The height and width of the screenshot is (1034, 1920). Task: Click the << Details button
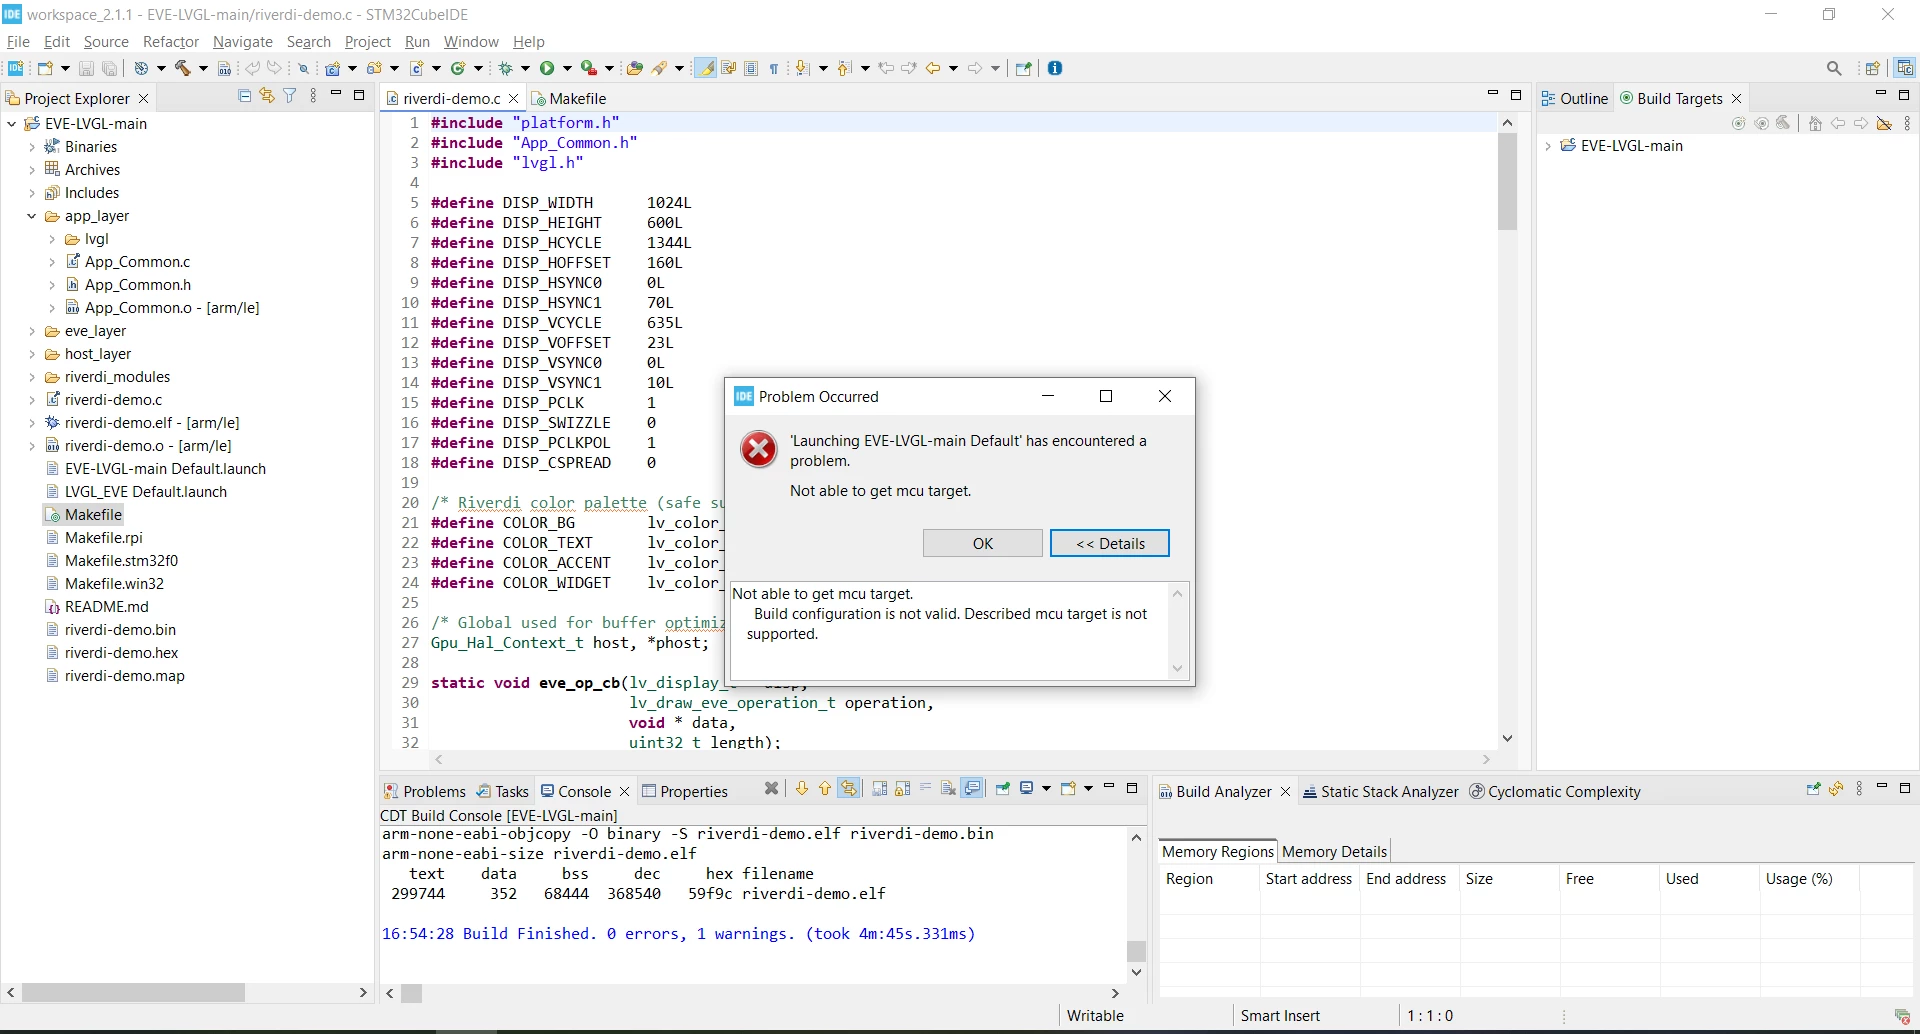coord(1110,543)
